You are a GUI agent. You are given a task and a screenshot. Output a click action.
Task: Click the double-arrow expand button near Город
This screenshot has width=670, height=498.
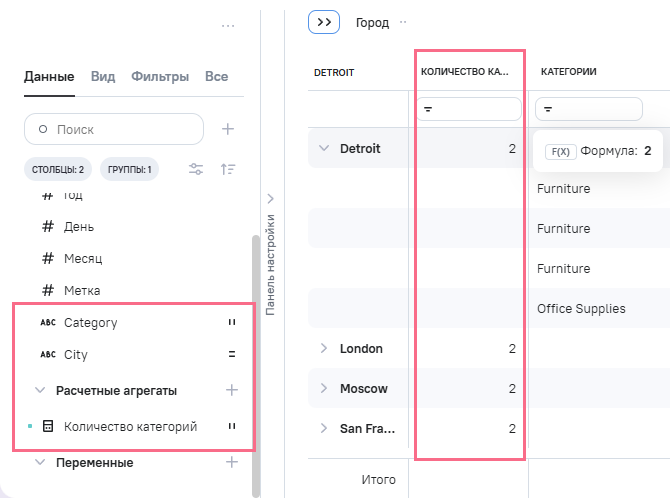coord(324,22)
